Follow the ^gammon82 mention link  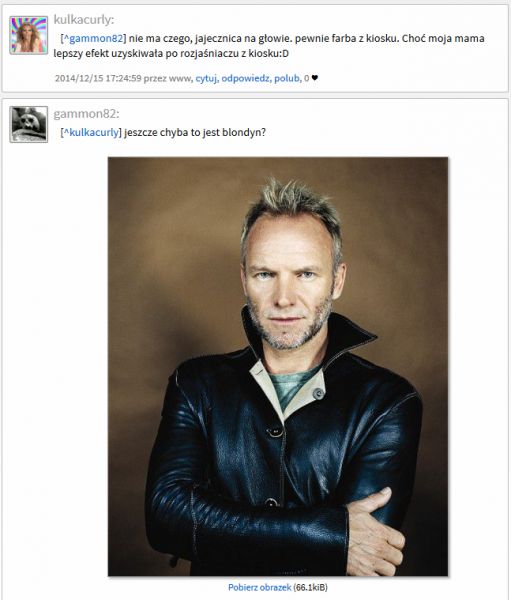93,38
